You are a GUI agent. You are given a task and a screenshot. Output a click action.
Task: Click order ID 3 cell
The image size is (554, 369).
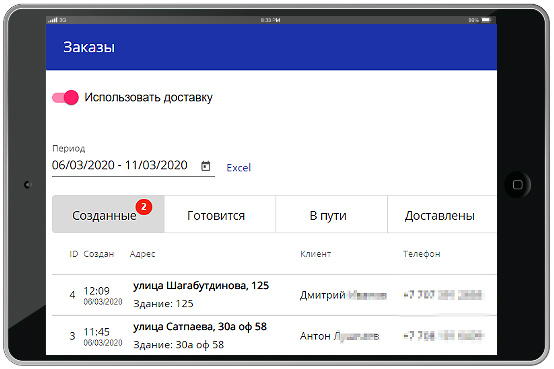pos(72,336)
